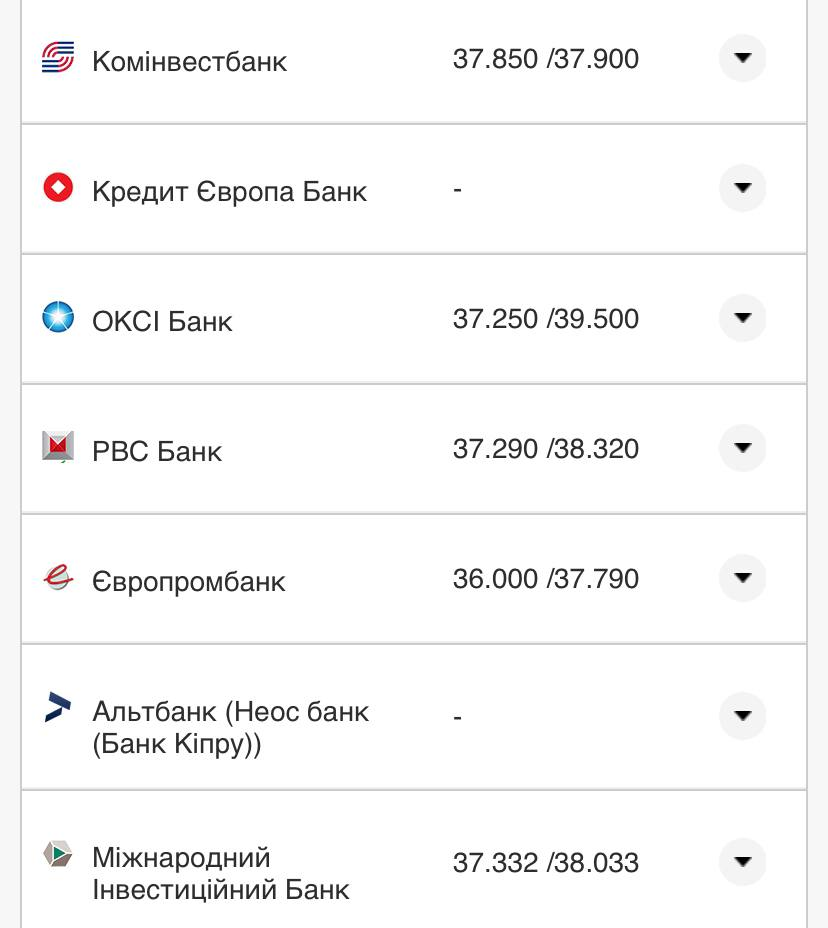Expand the Альтбанк row arrow
This screenshot has width=828, height=928.
tap(742, 715)
